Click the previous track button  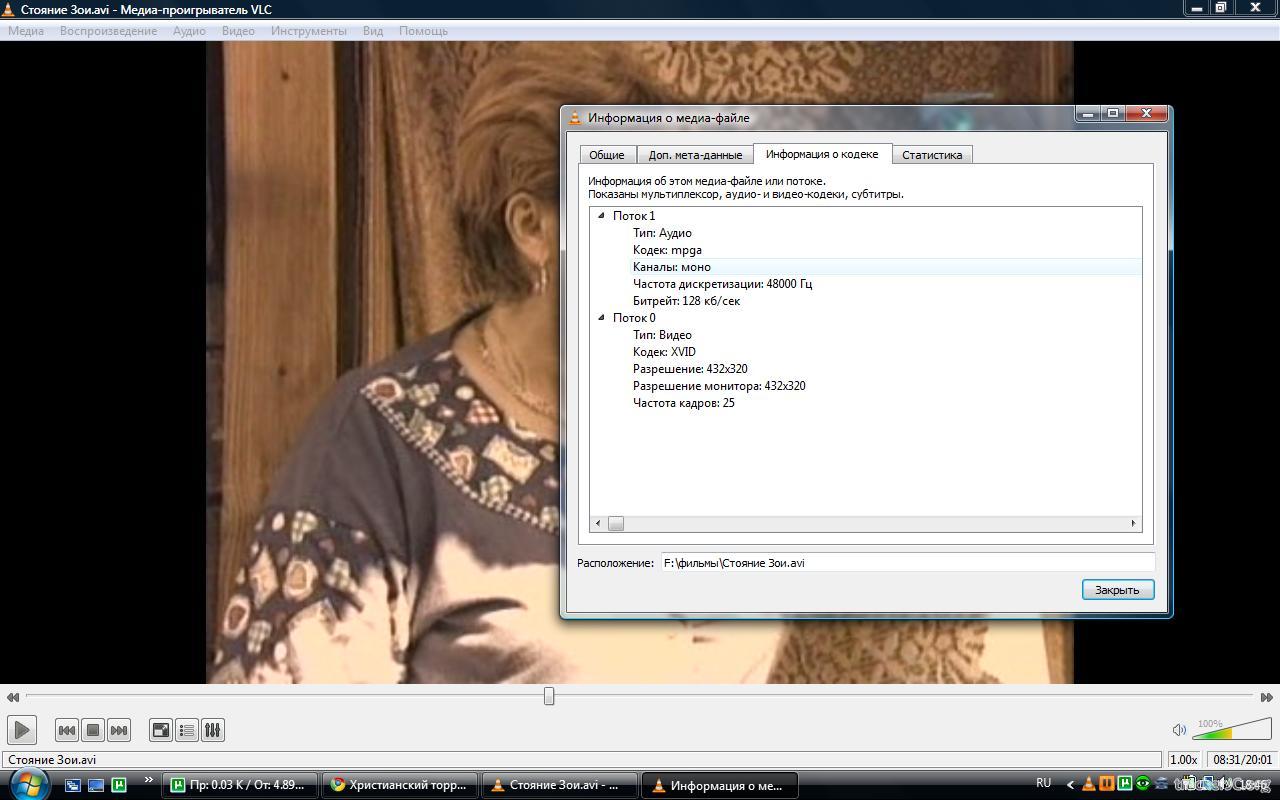pos(67,730)
